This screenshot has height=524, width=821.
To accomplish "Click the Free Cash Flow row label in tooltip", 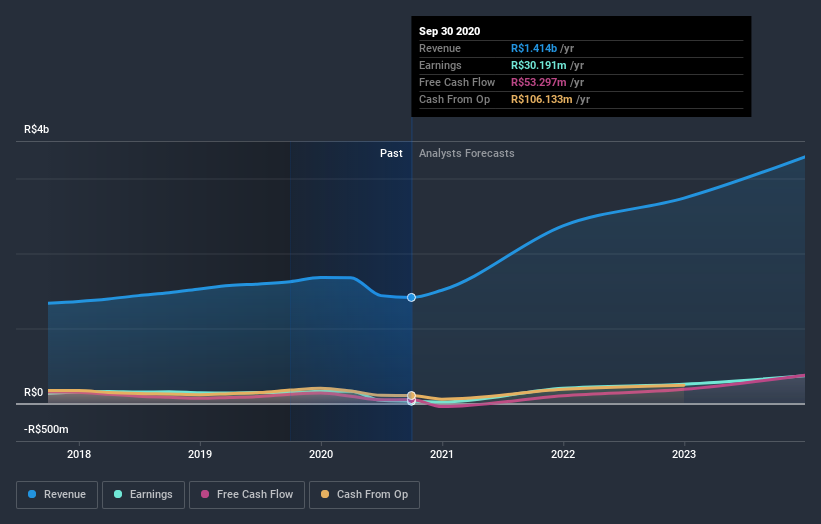I will [x=457, y=82].
